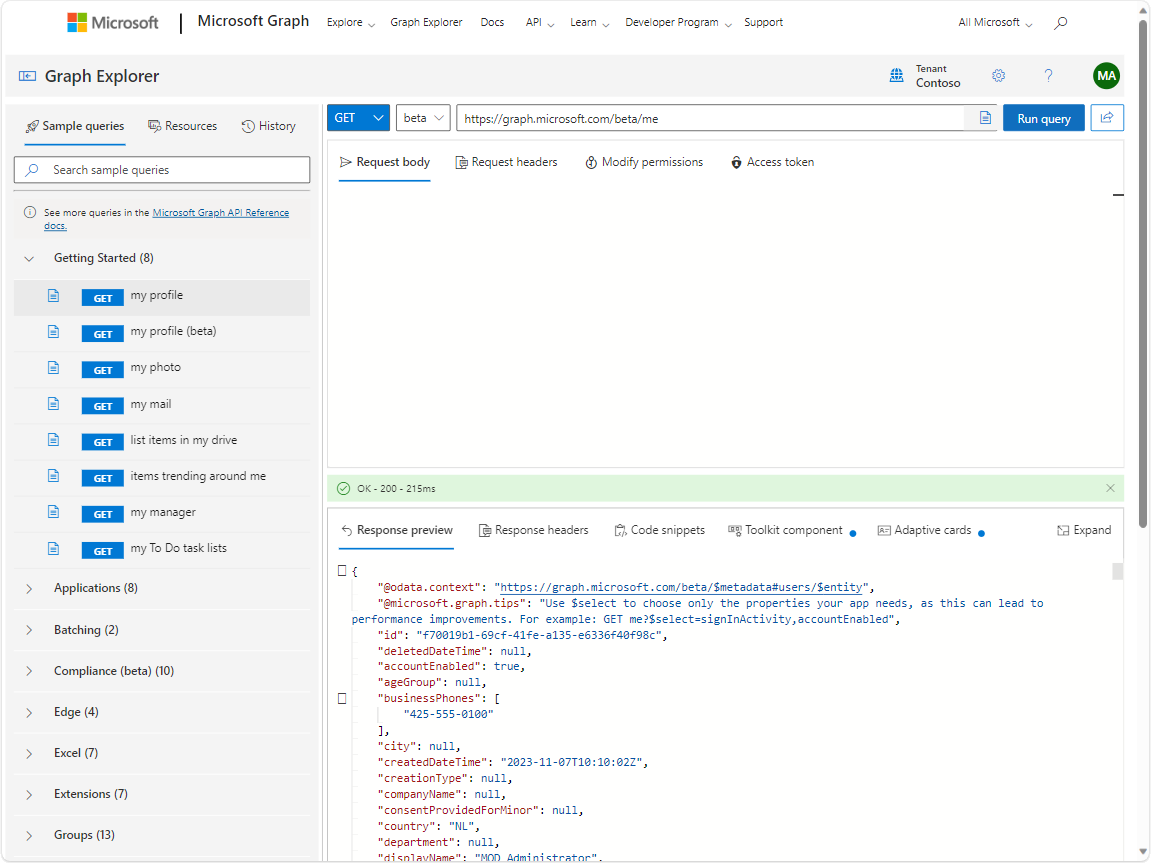Open the Learn menu in the top navigation
Viewport: 1151px width, 863px height.
[589, 23]
